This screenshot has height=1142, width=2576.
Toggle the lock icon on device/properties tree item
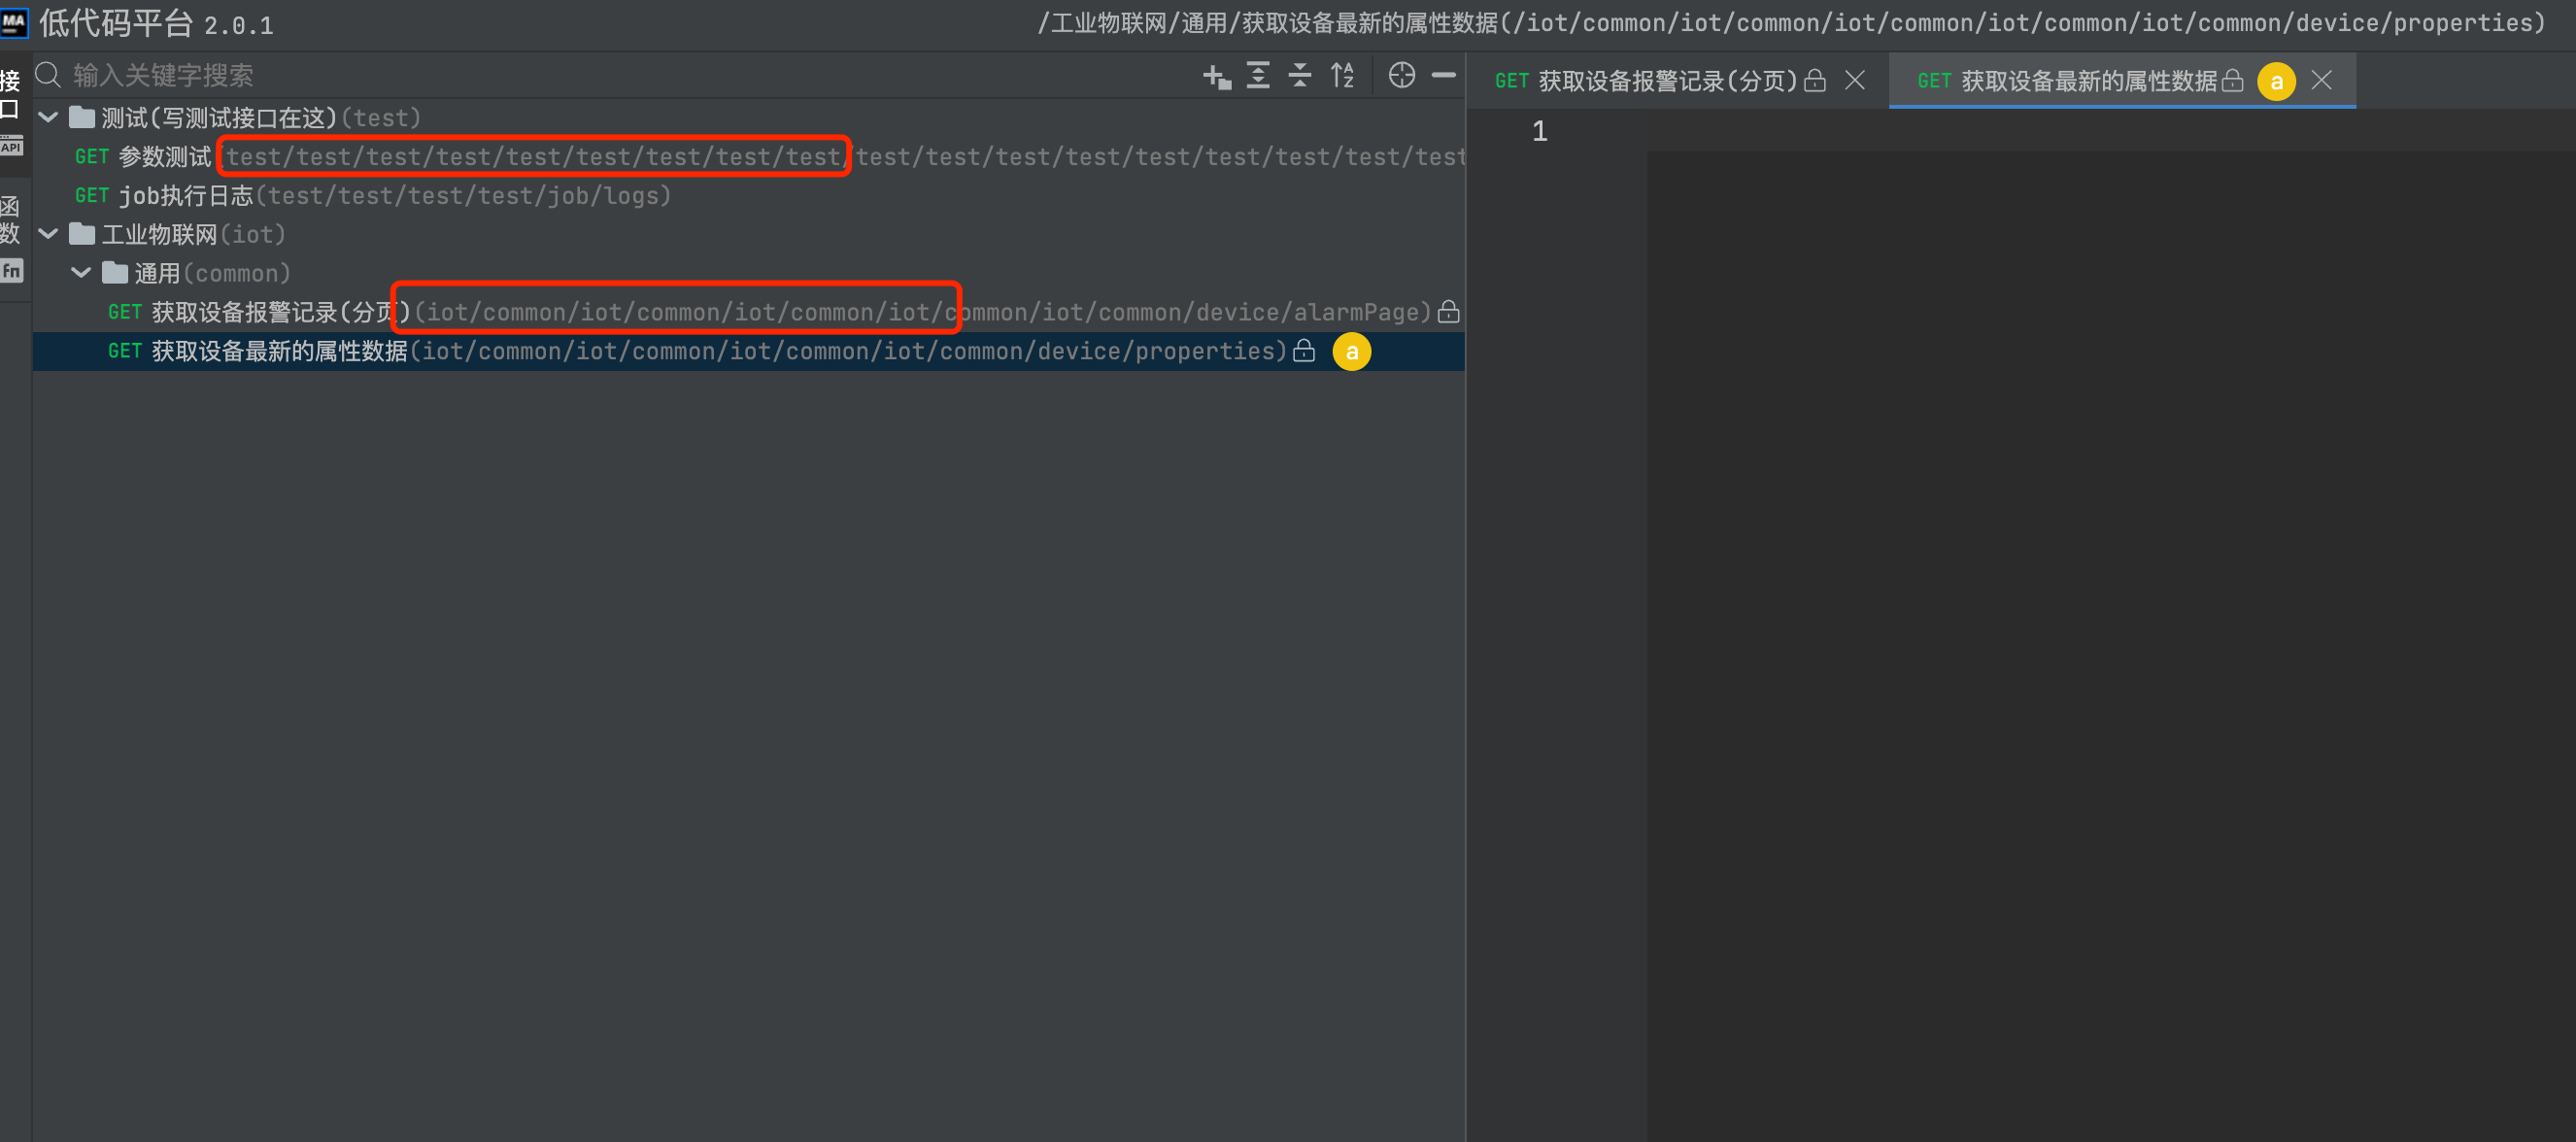(x=1304, y=351)
